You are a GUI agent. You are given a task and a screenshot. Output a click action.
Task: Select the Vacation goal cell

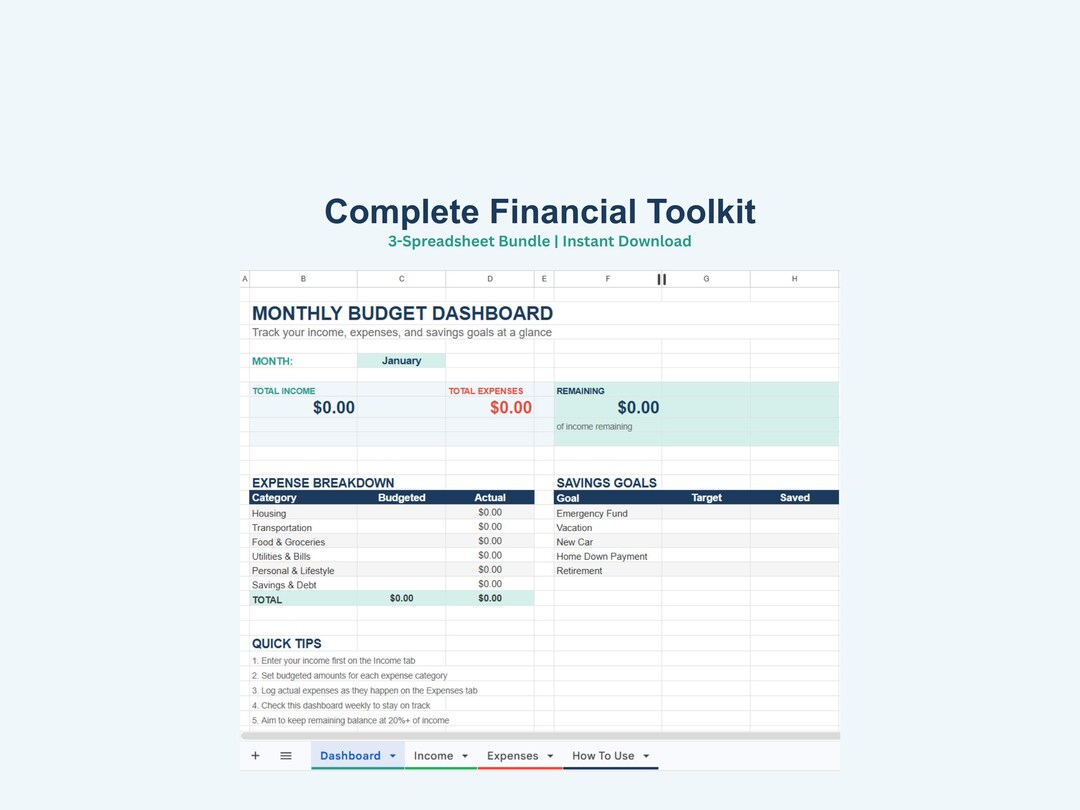point(608,528)
